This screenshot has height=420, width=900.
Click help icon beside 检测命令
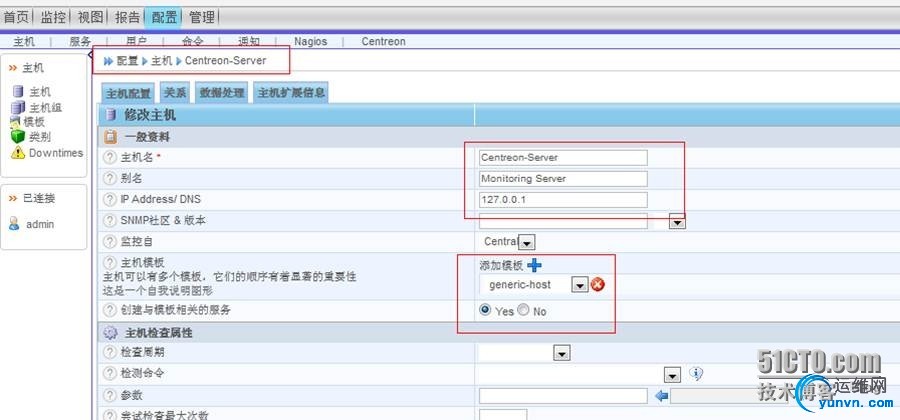(x=110, y=373)
